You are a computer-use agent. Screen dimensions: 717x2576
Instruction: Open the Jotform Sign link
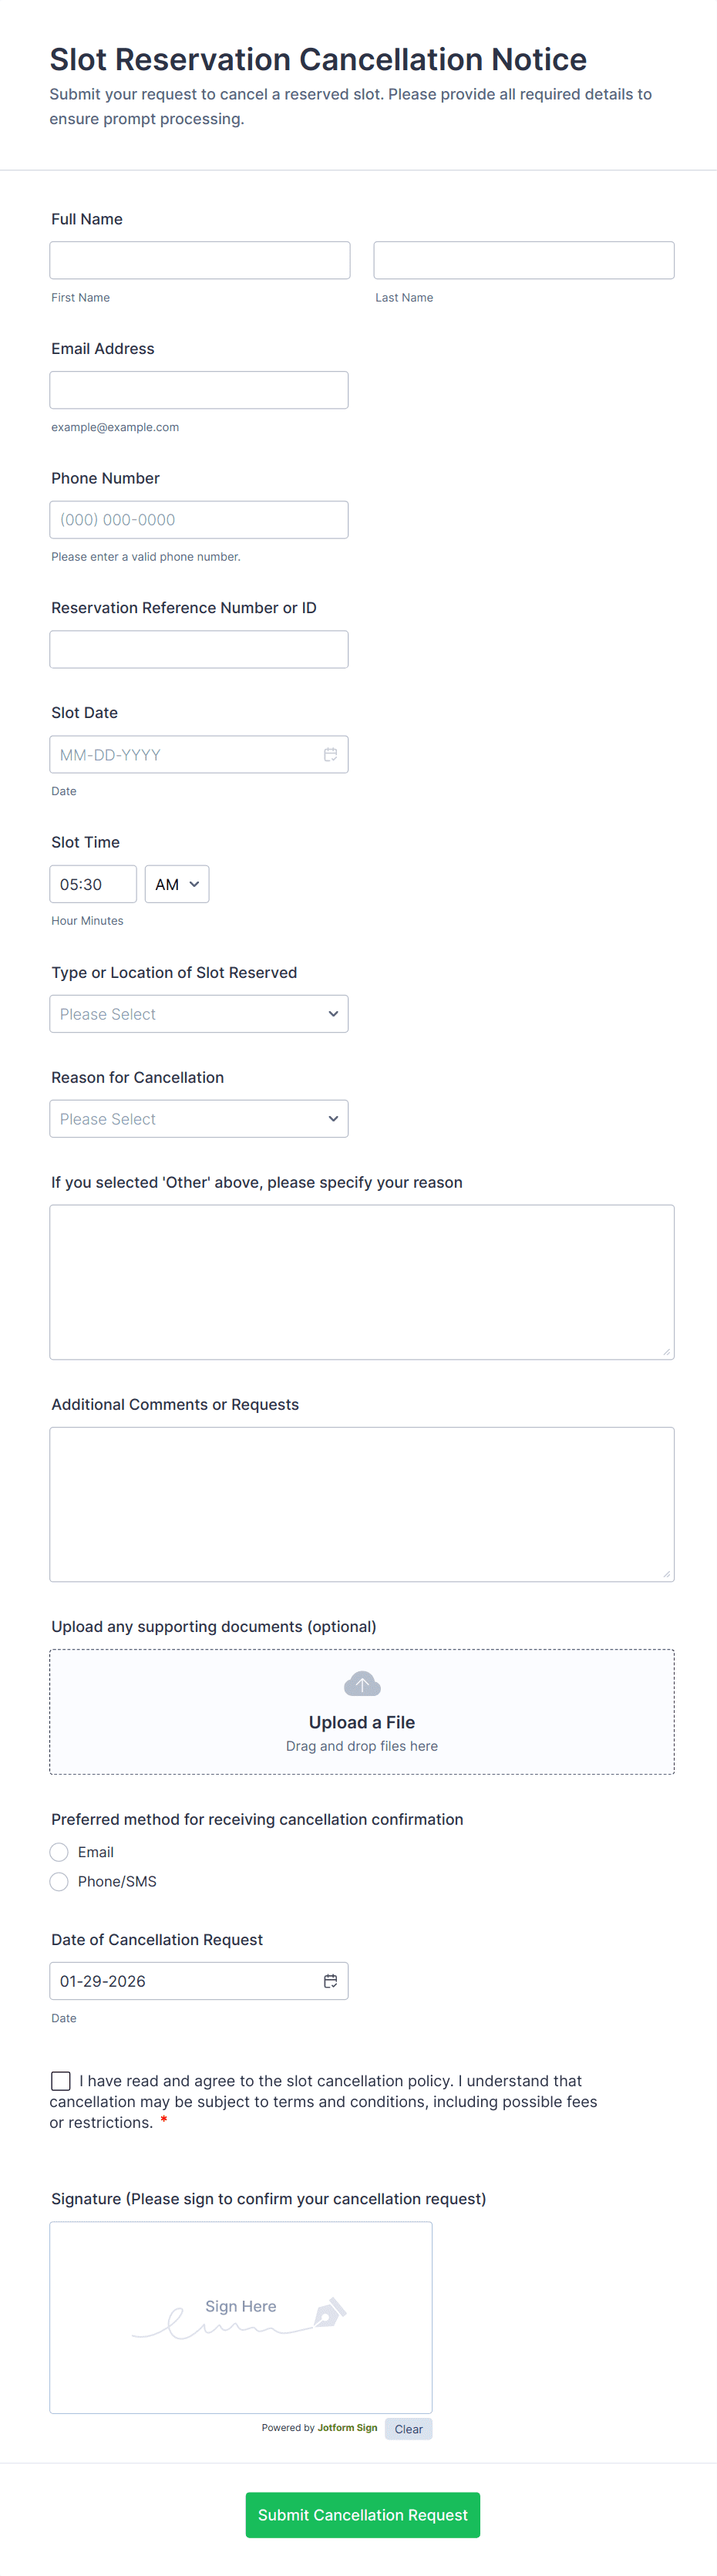347,2428
